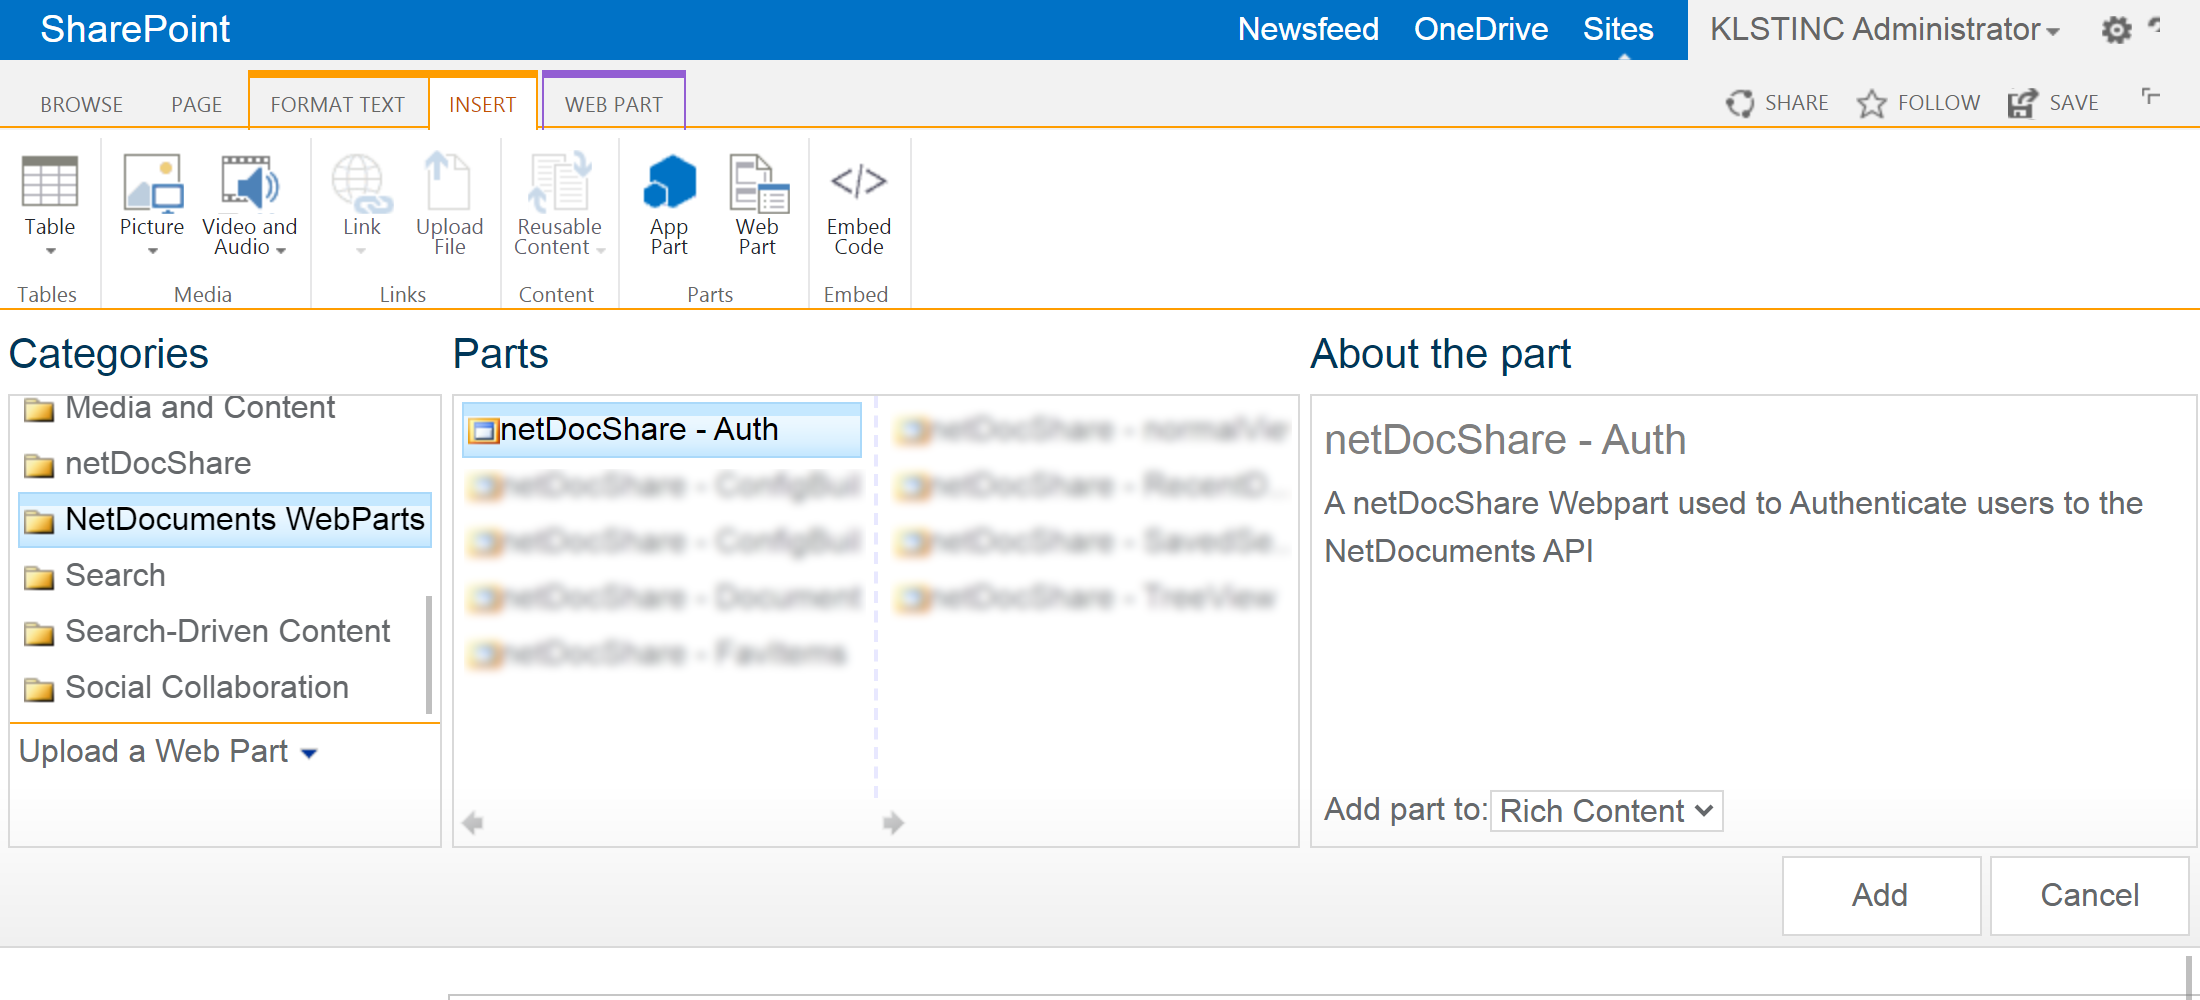
Task: Go to next parts page arrow
Action: coord(893,823)
